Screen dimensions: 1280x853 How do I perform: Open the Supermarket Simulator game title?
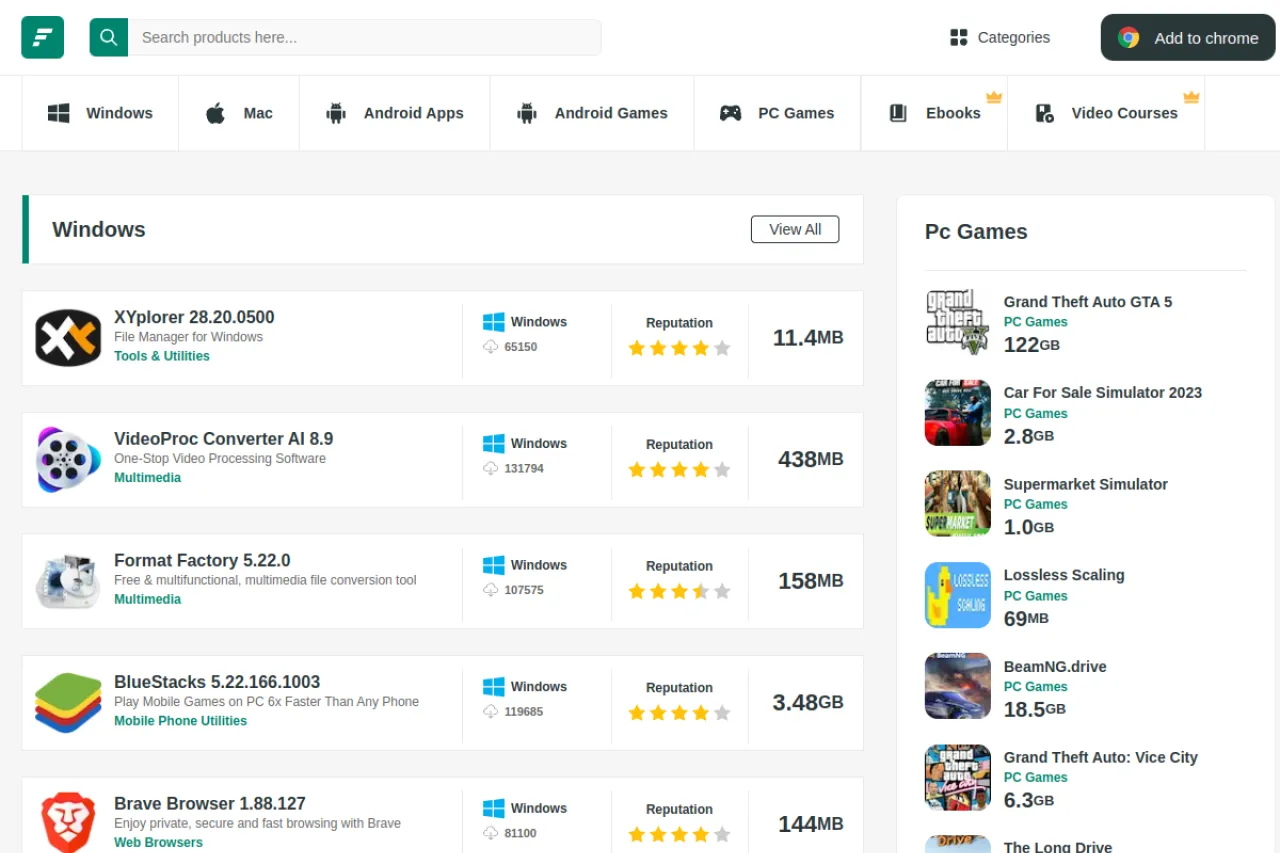tap(1085, 484)
